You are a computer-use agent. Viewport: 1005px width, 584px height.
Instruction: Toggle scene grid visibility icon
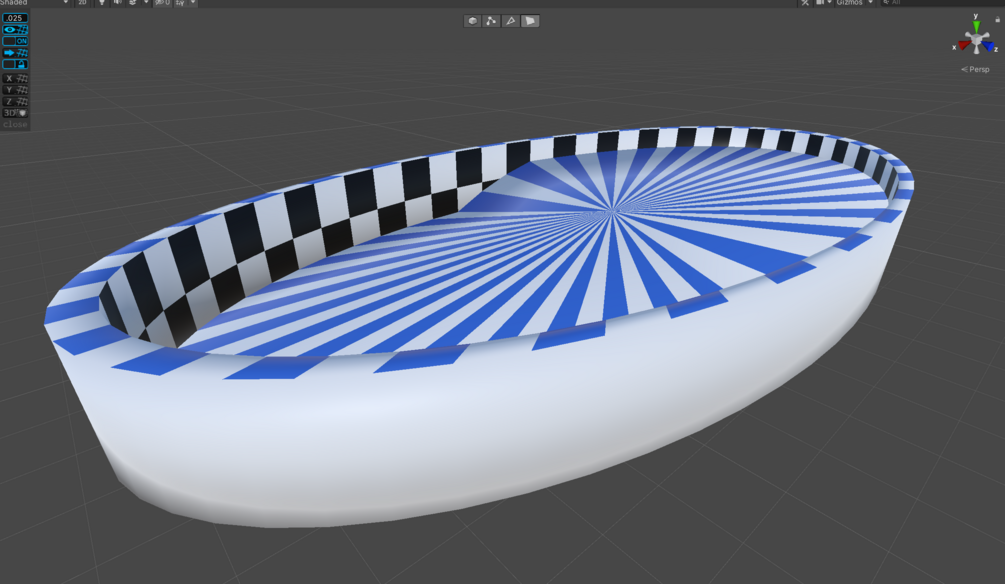(180, 3)
